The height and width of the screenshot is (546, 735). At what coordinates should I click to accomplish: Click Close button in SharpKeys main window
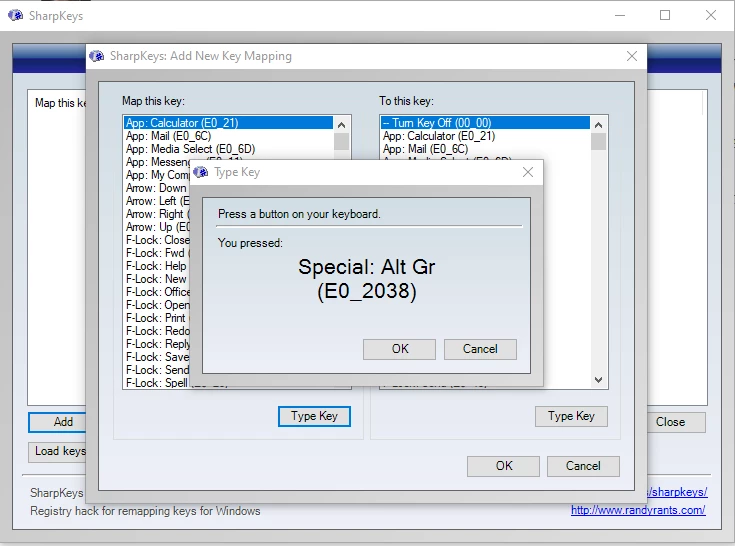676,422
